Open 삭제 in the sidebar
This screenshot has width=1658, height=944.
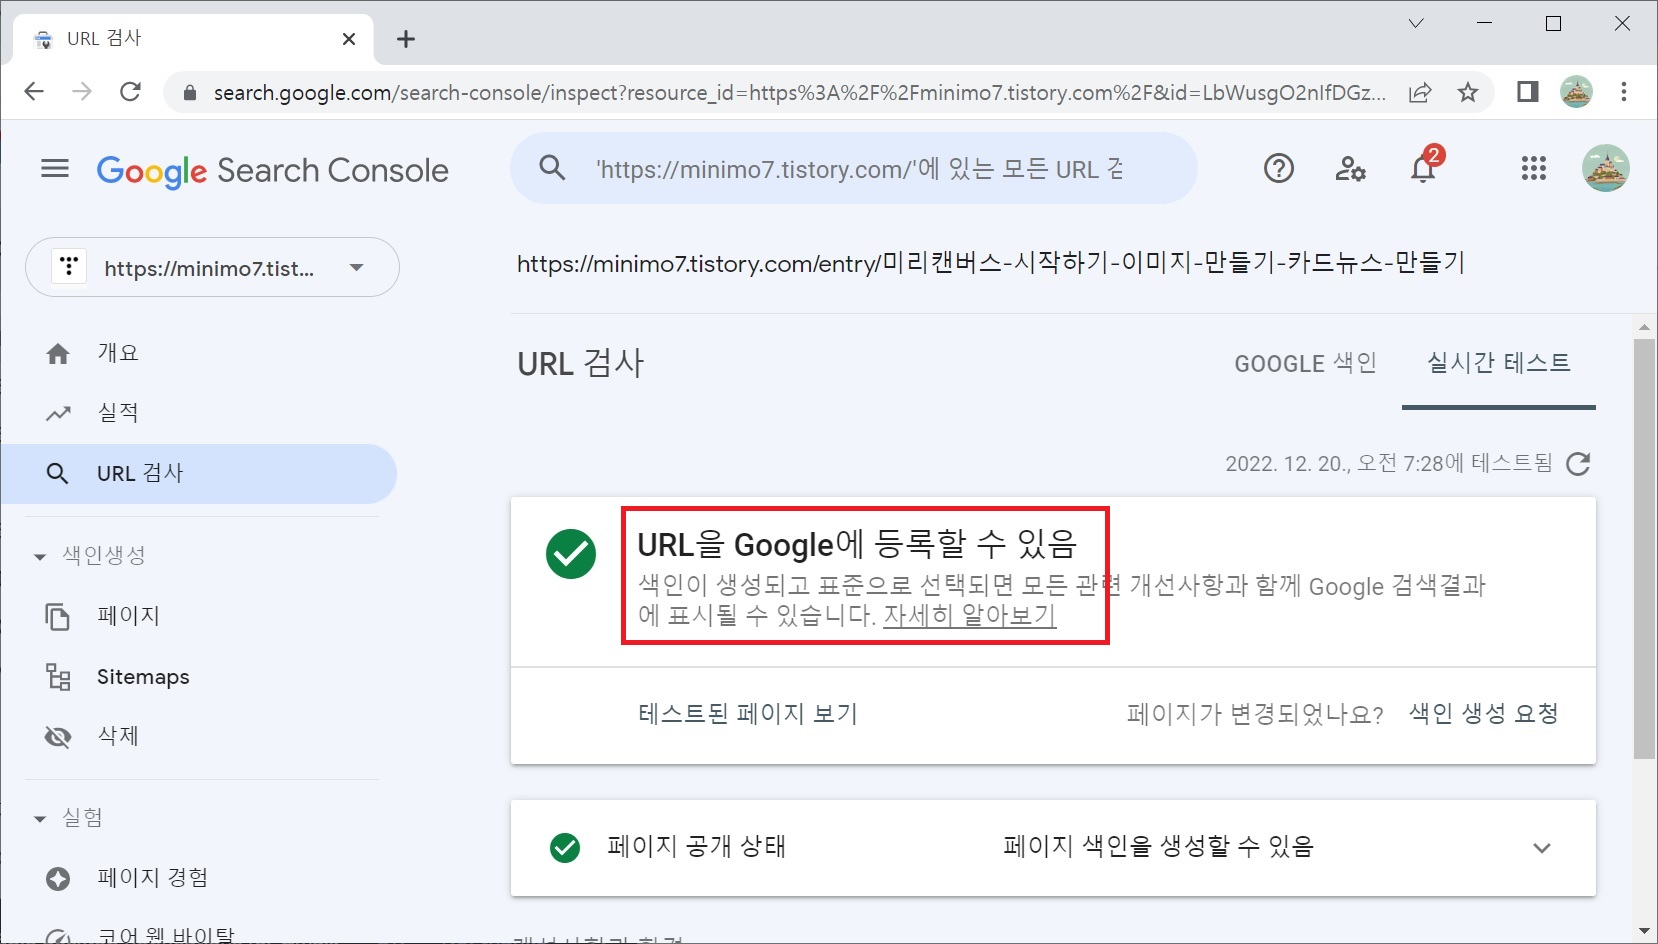[x=118, y=736]
